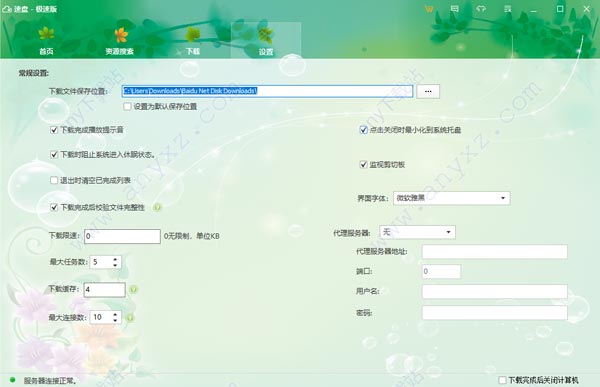Open the menu list icon beside minimize

[x=507, y=8]
